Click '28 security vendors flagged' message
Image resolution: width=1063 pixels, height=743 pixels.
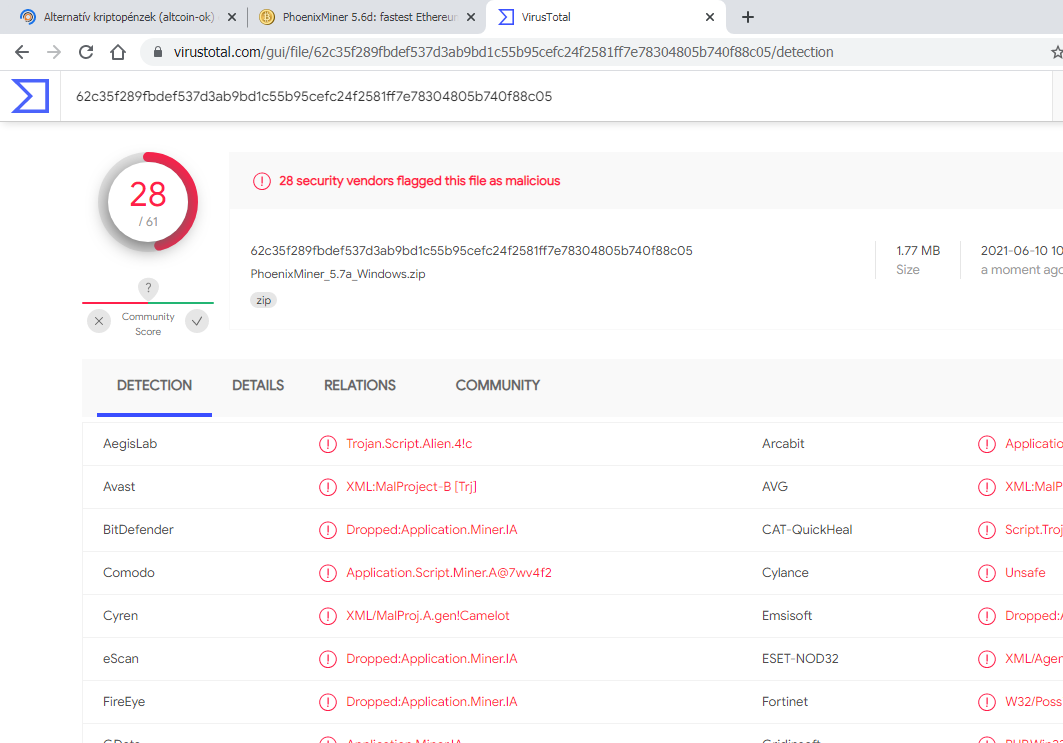(x=420, y=181)
